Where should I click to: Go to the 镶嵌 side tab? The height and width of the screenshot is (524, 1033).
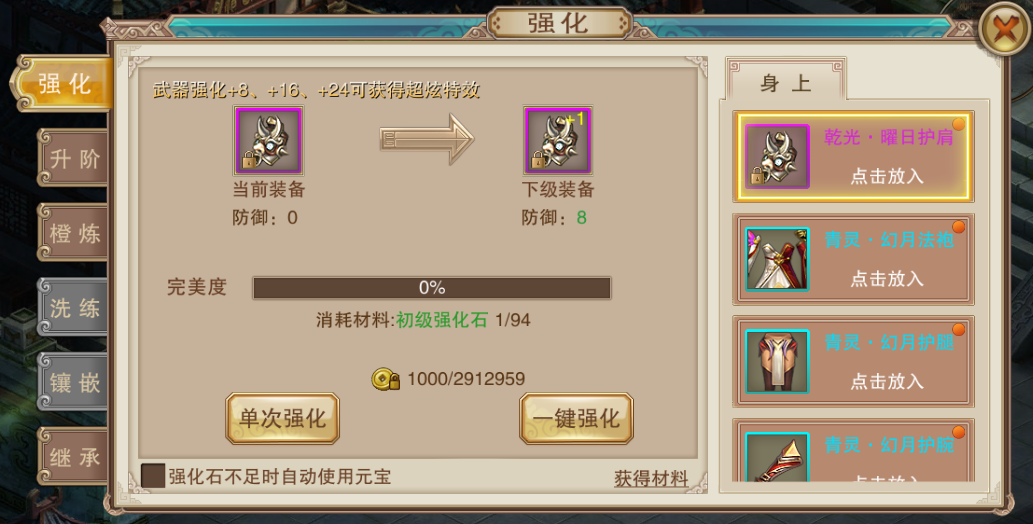[x=74, y=382]
